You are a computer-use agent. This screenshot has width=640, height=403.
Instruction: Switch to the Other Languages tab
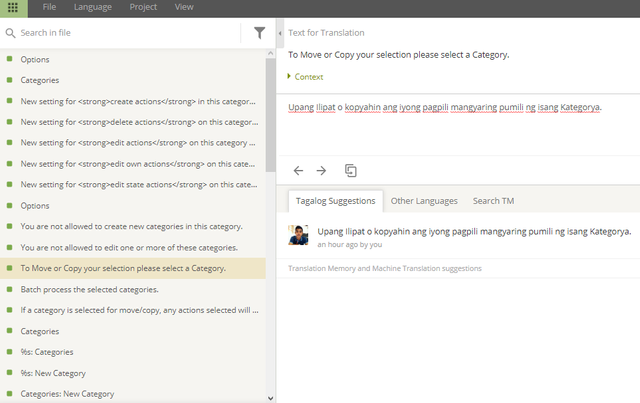coord(424,201)
